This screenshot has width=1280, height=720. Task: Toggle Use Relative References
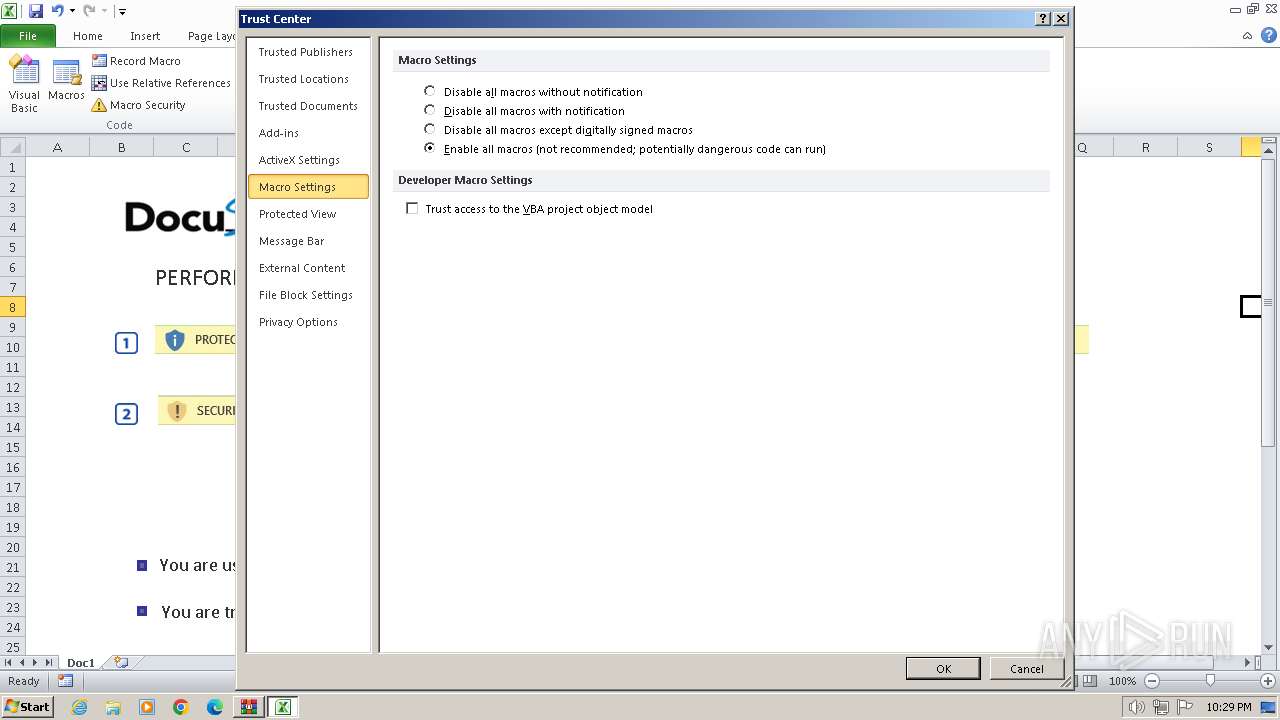[x=161, y=83]
